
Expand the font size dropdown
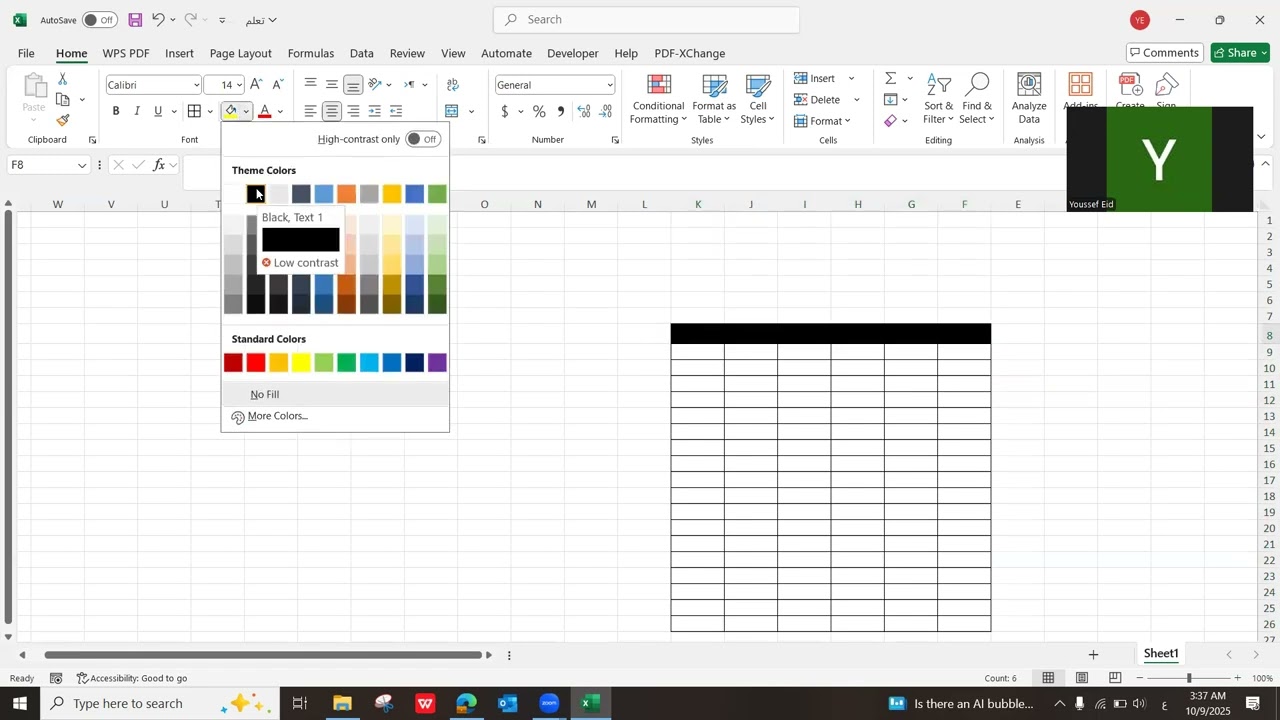point(240,85)
